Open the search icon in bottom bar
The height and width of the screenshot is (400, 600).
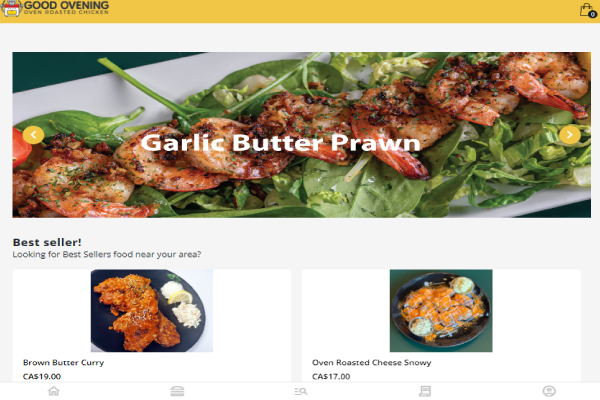(x=301, y=391)
